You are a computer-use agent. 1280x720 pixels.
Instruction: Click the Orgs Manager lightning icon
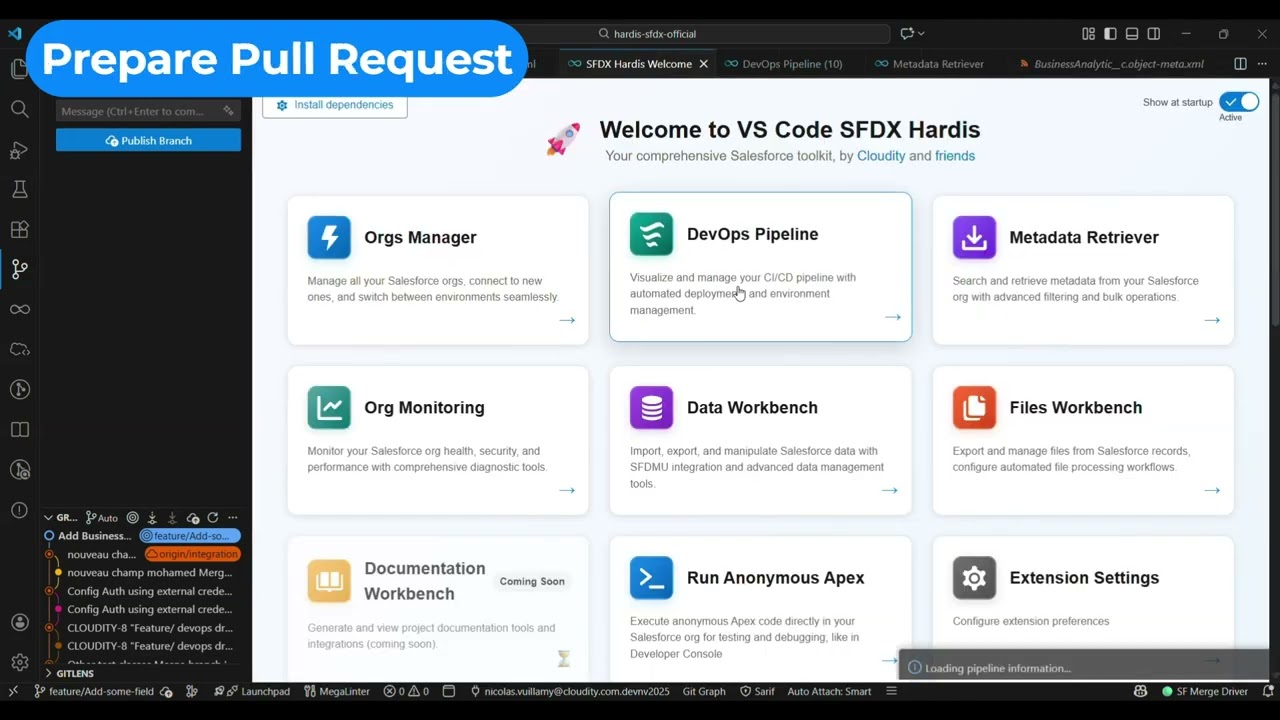coord(329,238)
